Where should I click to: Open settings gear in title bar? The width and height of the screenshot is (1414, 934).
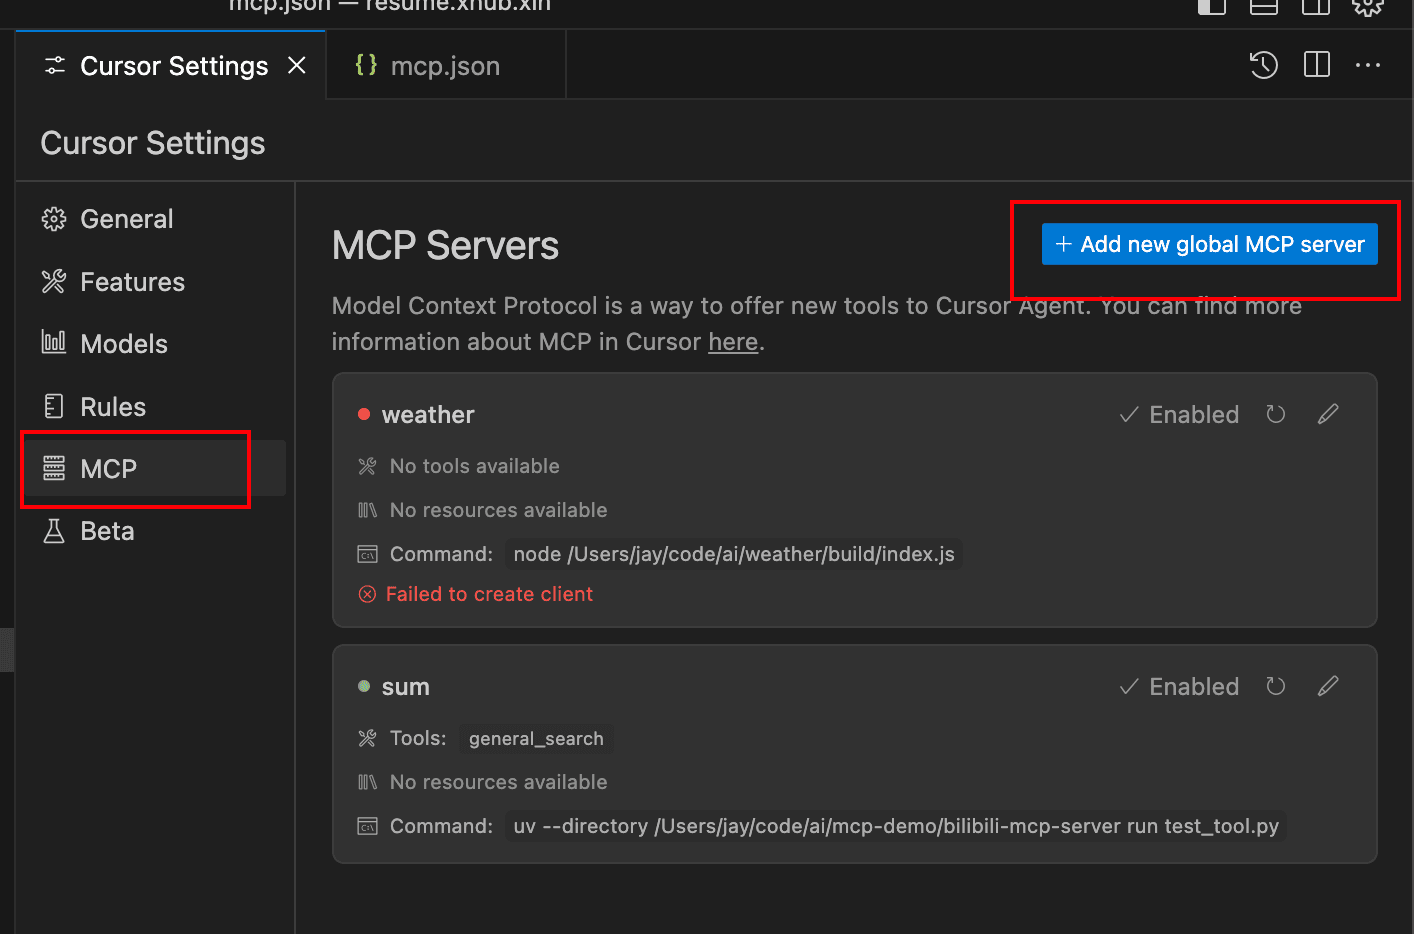(1367, 6)
